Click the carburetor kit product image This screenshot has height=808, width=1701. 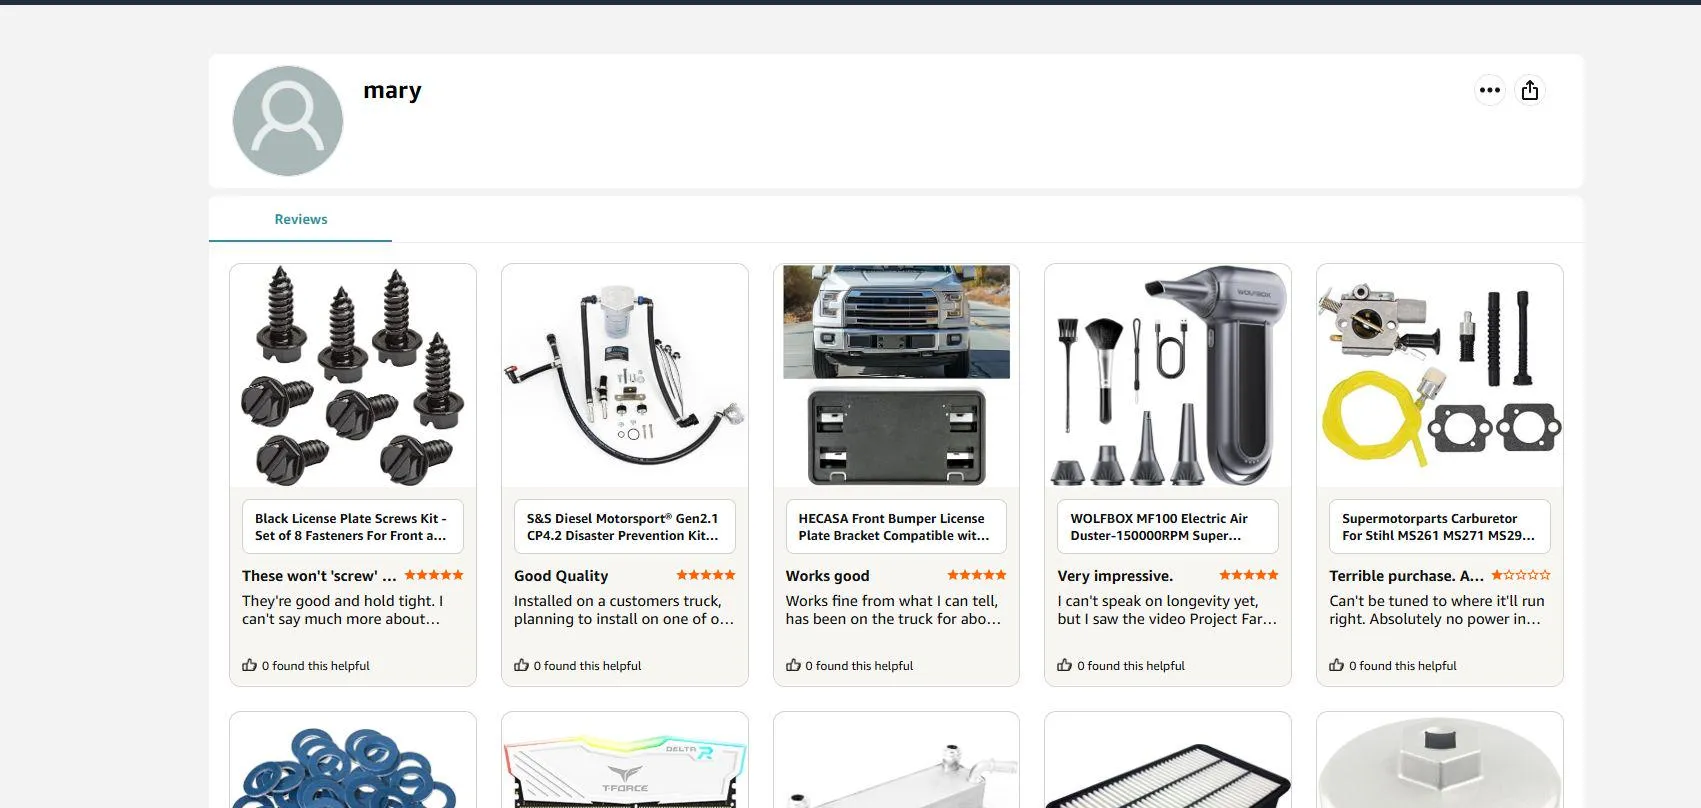1440,376
